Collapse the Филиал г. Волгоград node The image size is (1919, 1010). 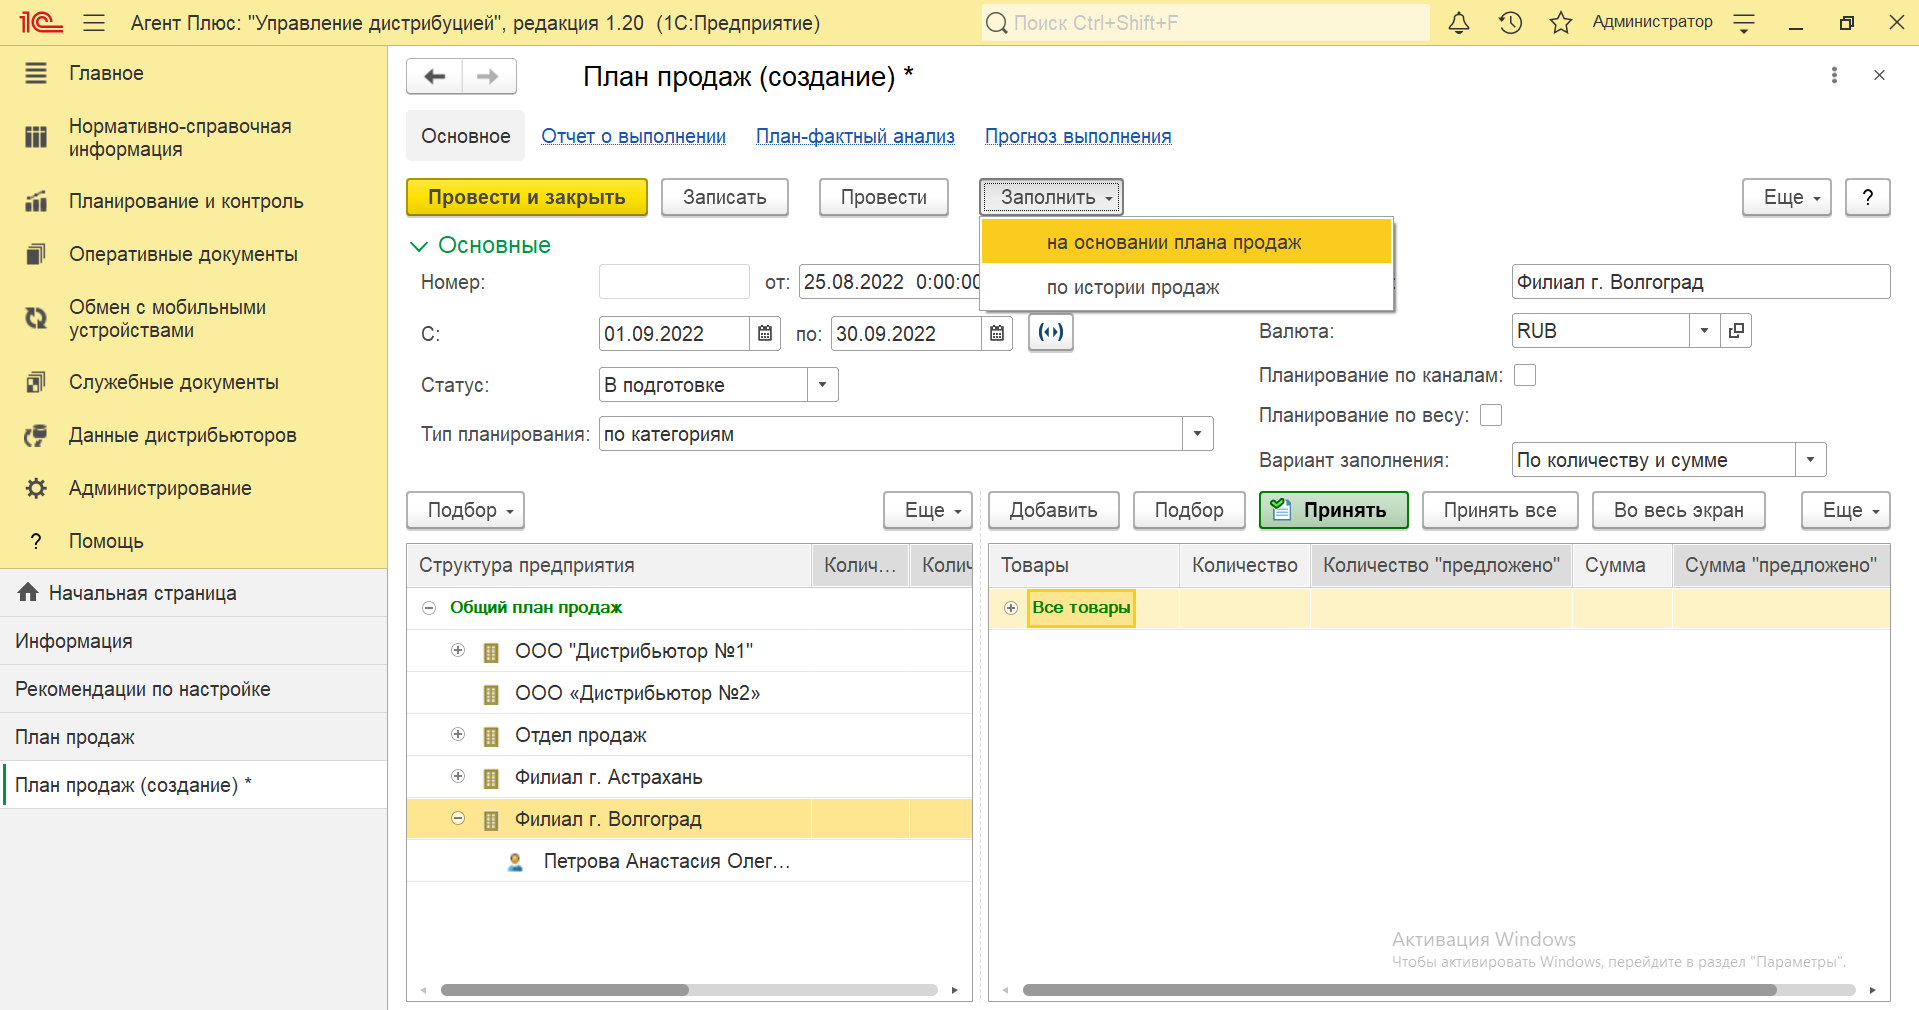pos(458,819)
